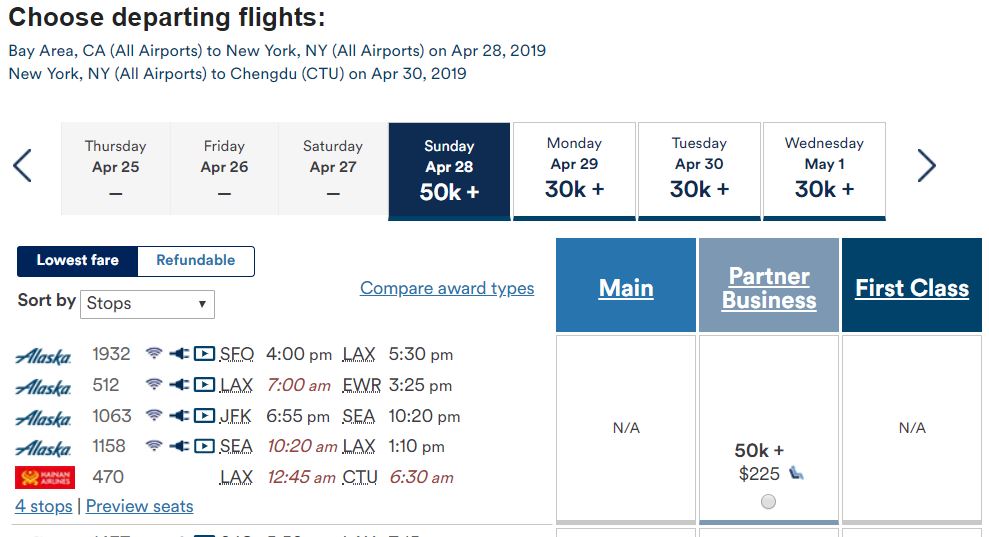989x537 pixels.
Task: Click the Preview seats link
Action: tap(140, 506)
